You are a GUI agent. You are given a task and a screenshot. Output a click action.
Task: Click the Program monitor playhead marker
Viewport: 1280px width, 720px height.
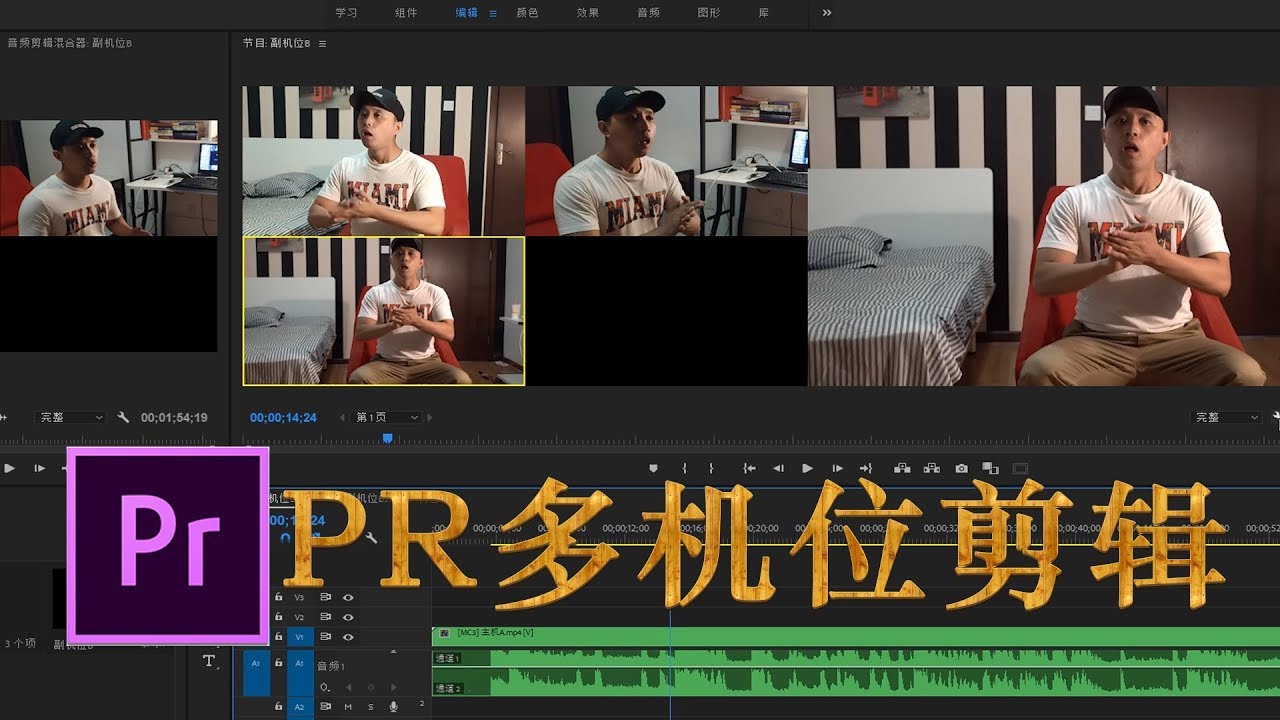pos(388,438)
